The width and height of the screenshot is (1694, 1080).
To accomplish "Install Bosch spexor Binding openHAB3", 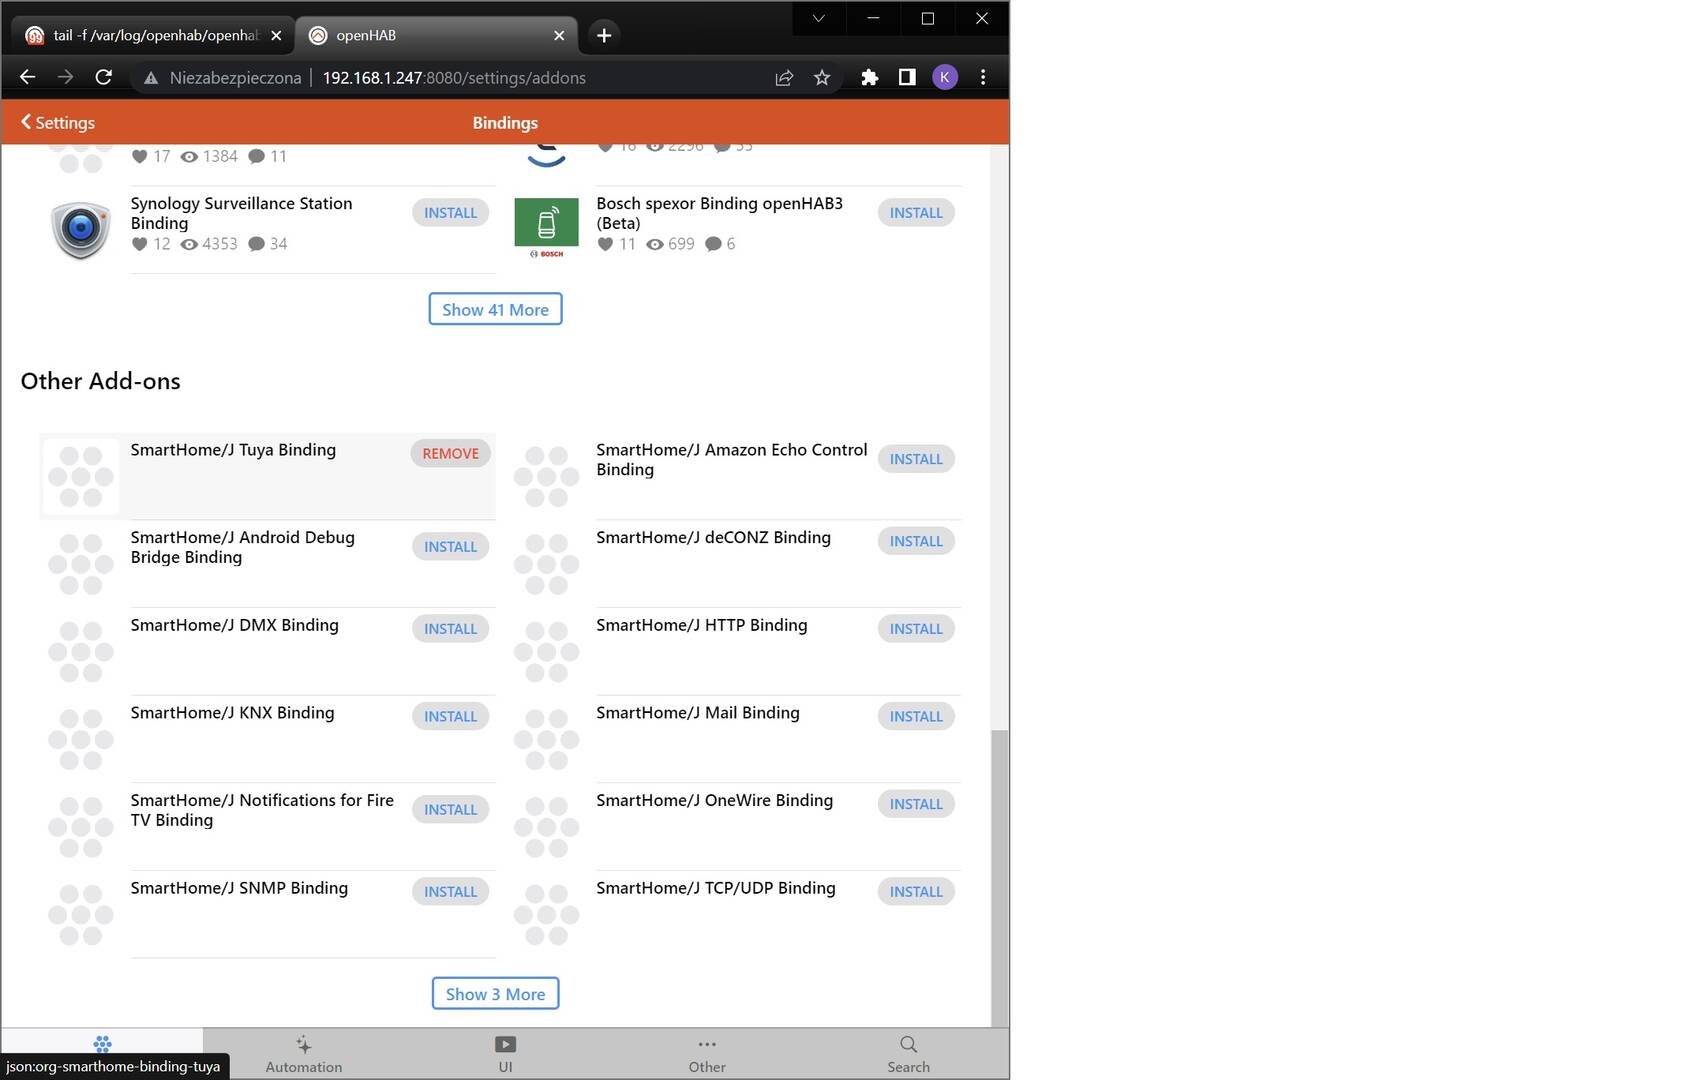I will (x=916, y=212).
